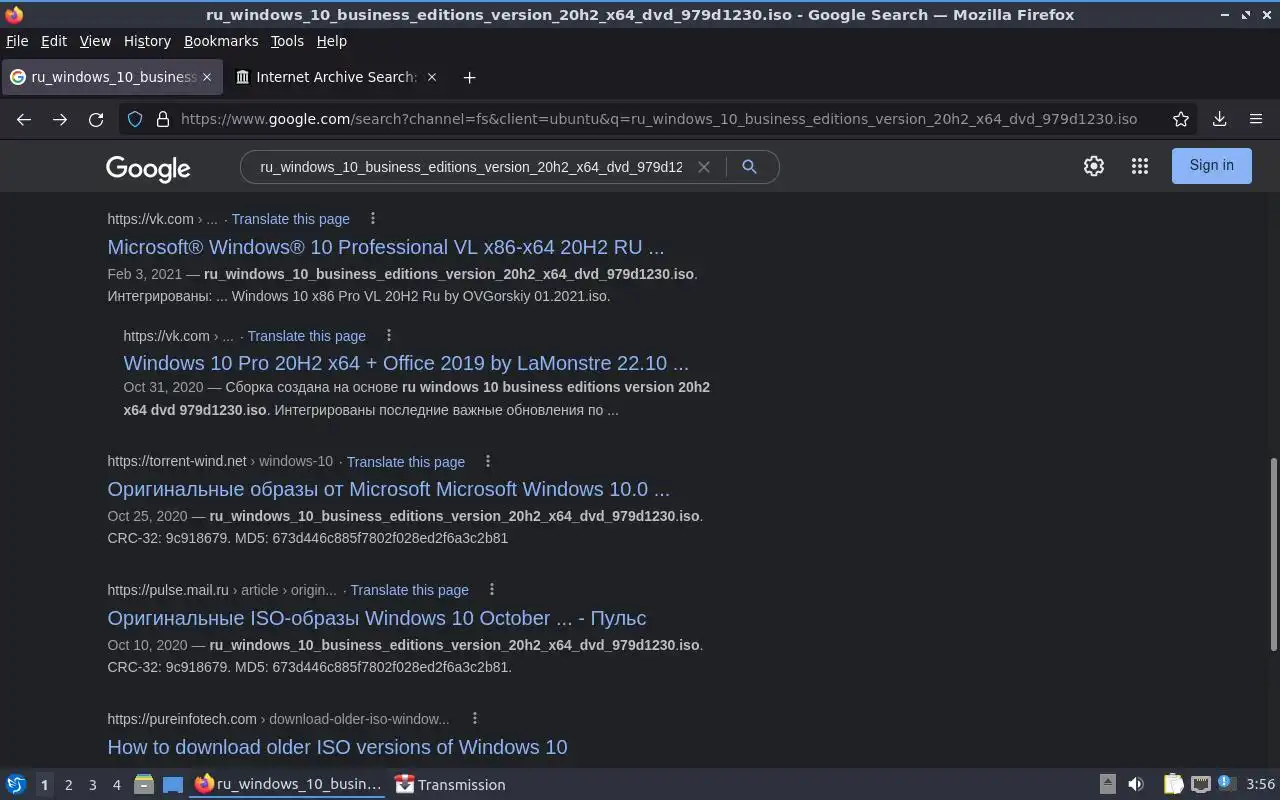Screen dimensions: 1280x800
Task: Open the file manager from taskbar
Action: click(x=143, y=784)
